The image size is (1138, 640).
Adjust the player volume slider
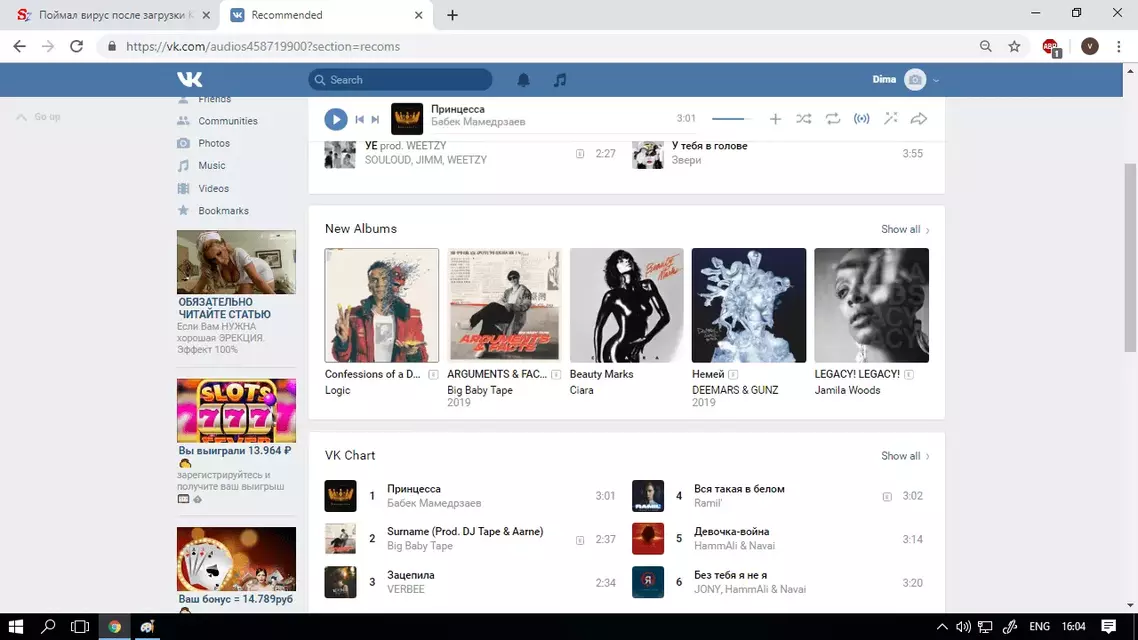pos(731,119)
